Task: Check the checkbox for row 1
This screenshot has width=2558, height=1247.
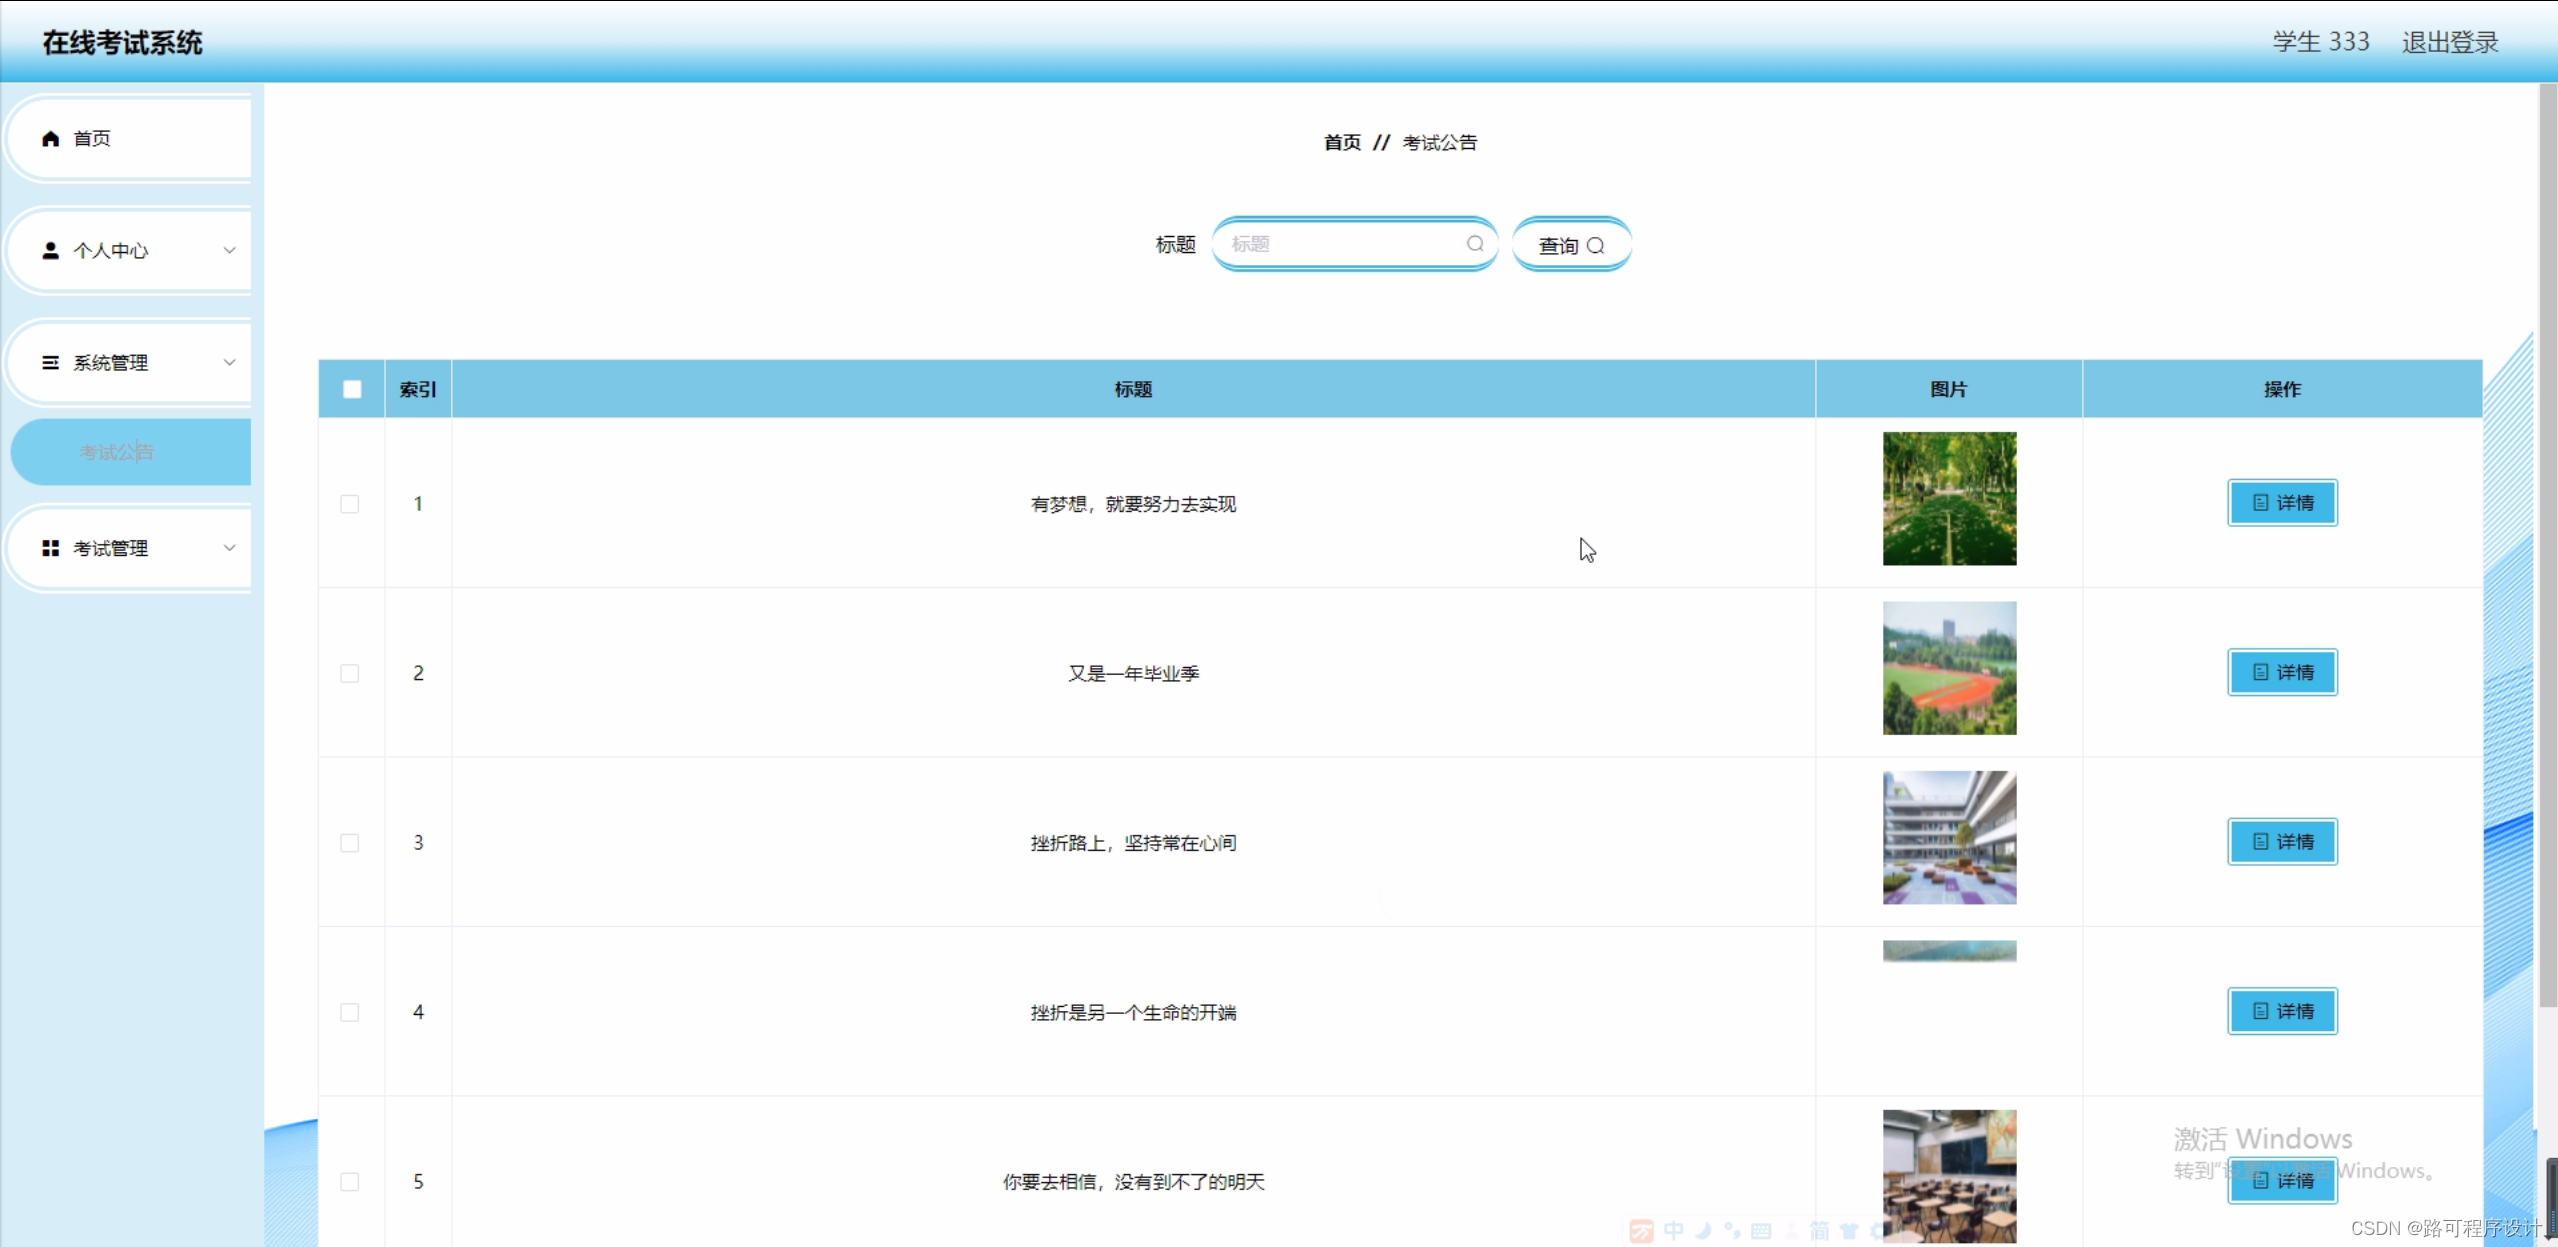Action: [348, 504]
